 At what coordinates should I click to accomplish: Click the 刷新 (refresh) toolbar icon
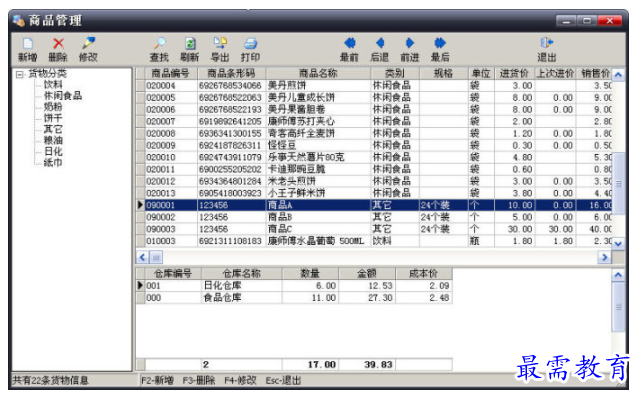[x=190, y=44]
